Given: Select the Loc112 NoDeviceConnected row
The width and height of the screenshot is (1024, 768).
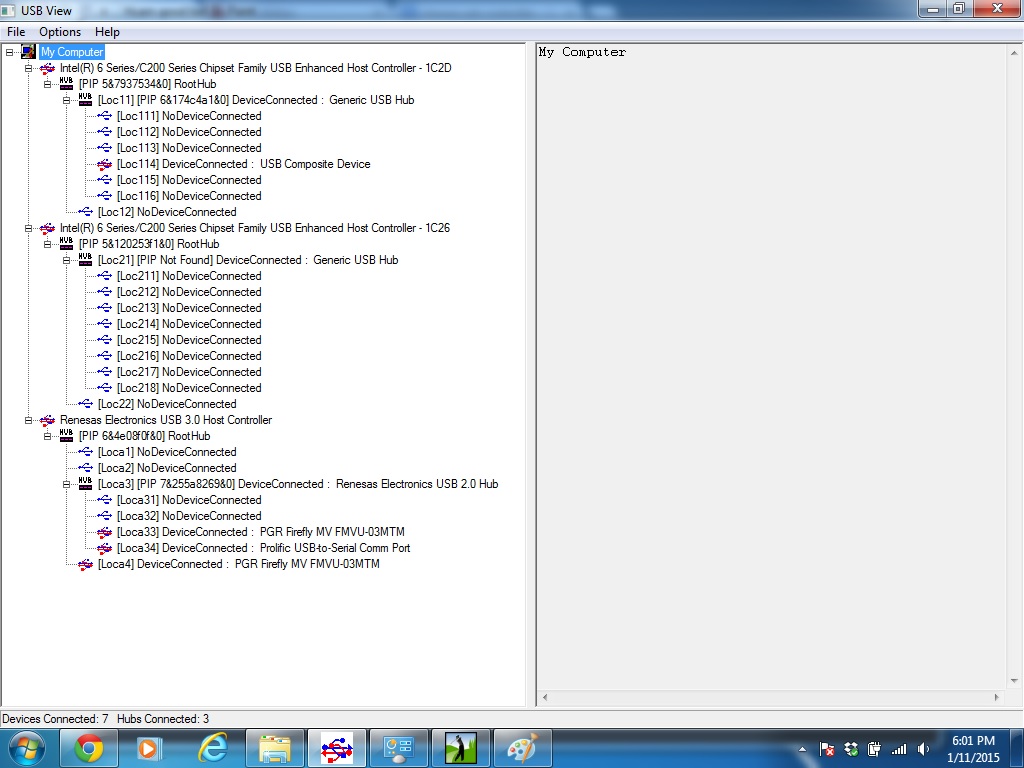Looking at the screenshot, I should [x=189, y=132].
